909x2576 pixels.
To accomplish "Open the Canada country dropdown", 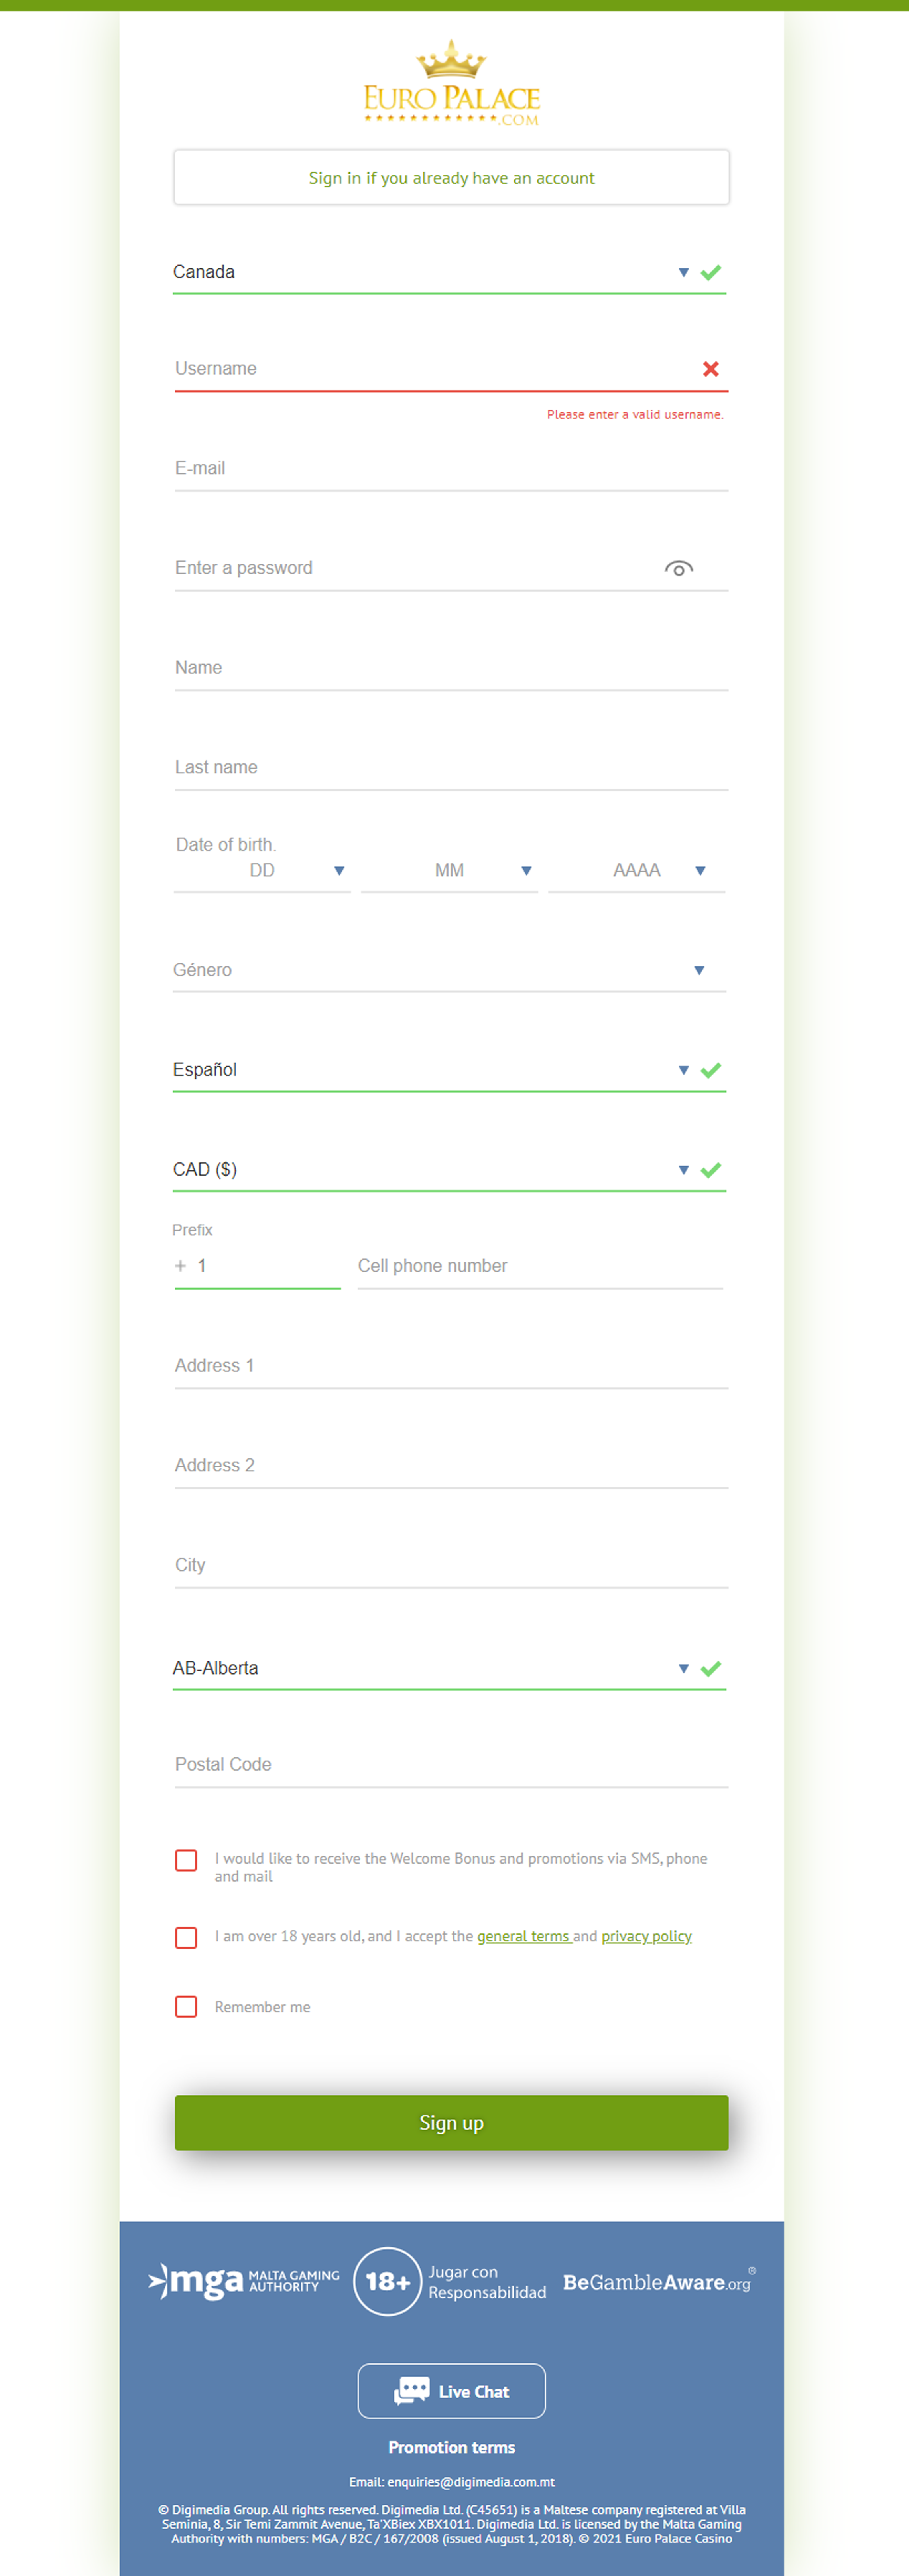I will tap(449, 272).
